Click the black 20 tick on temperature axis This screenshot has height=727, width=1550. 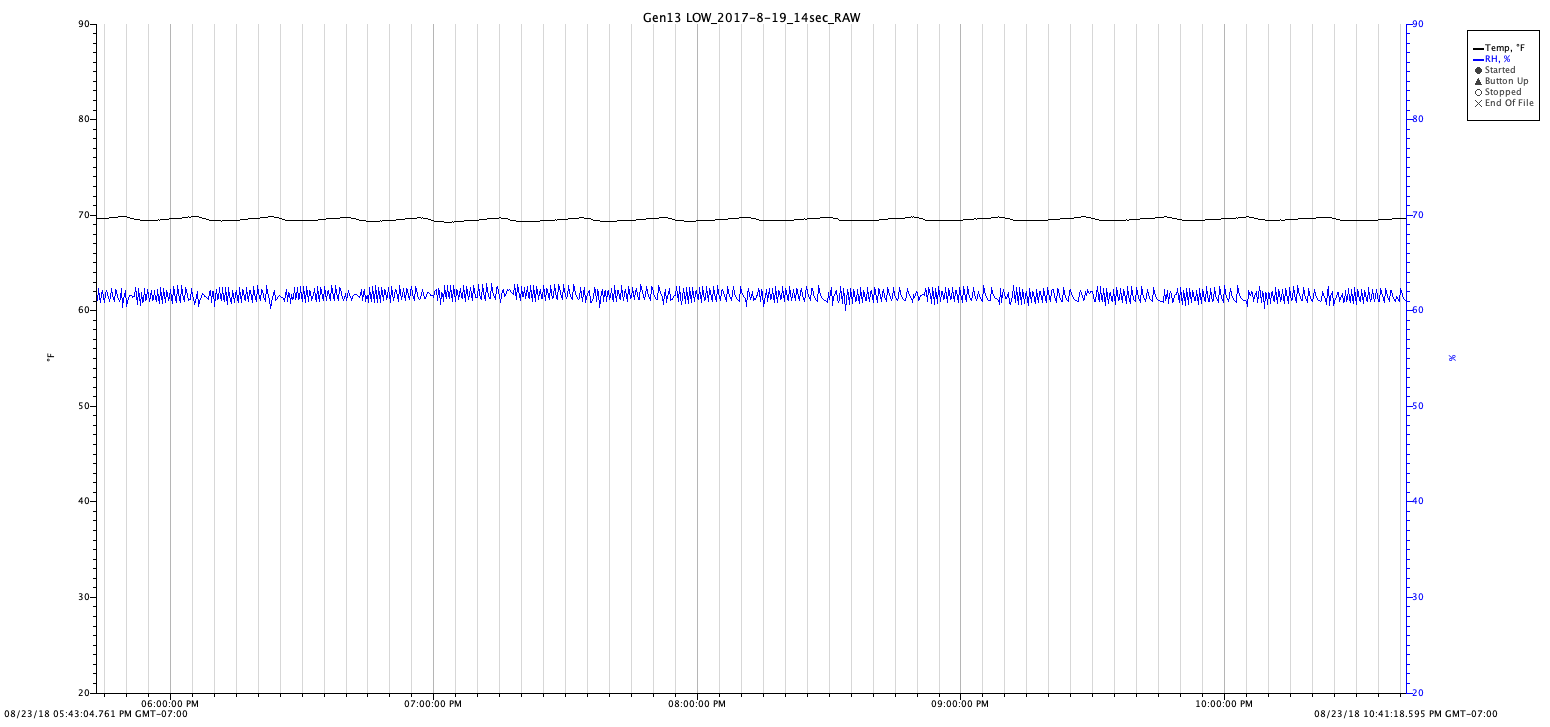click(85, 692)
